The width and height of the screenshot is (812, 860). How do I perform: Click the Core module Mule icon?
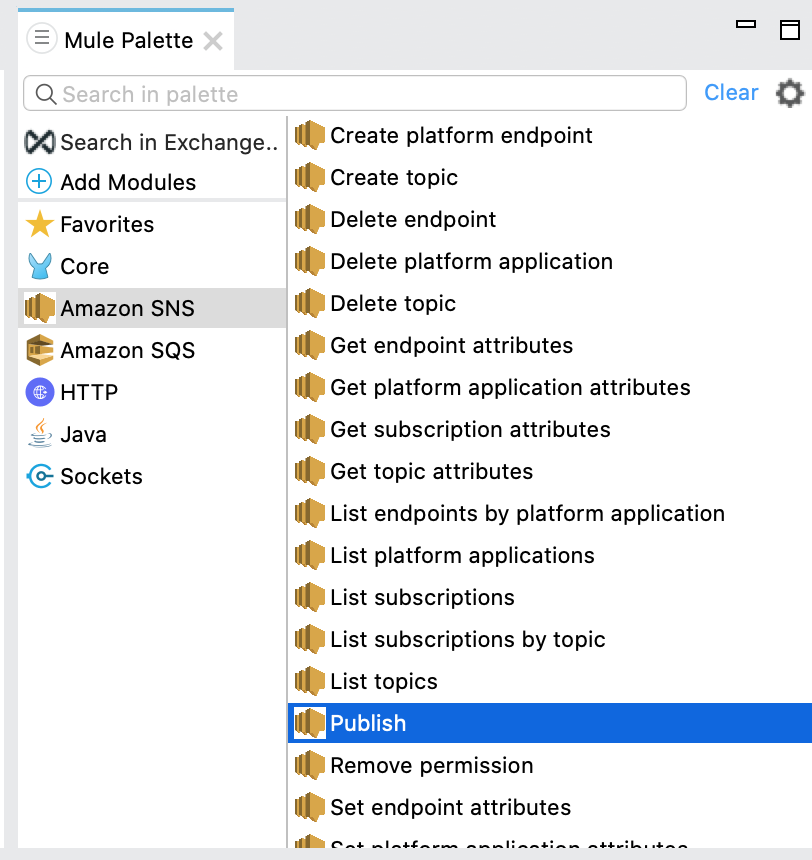(x=40, y=267)
